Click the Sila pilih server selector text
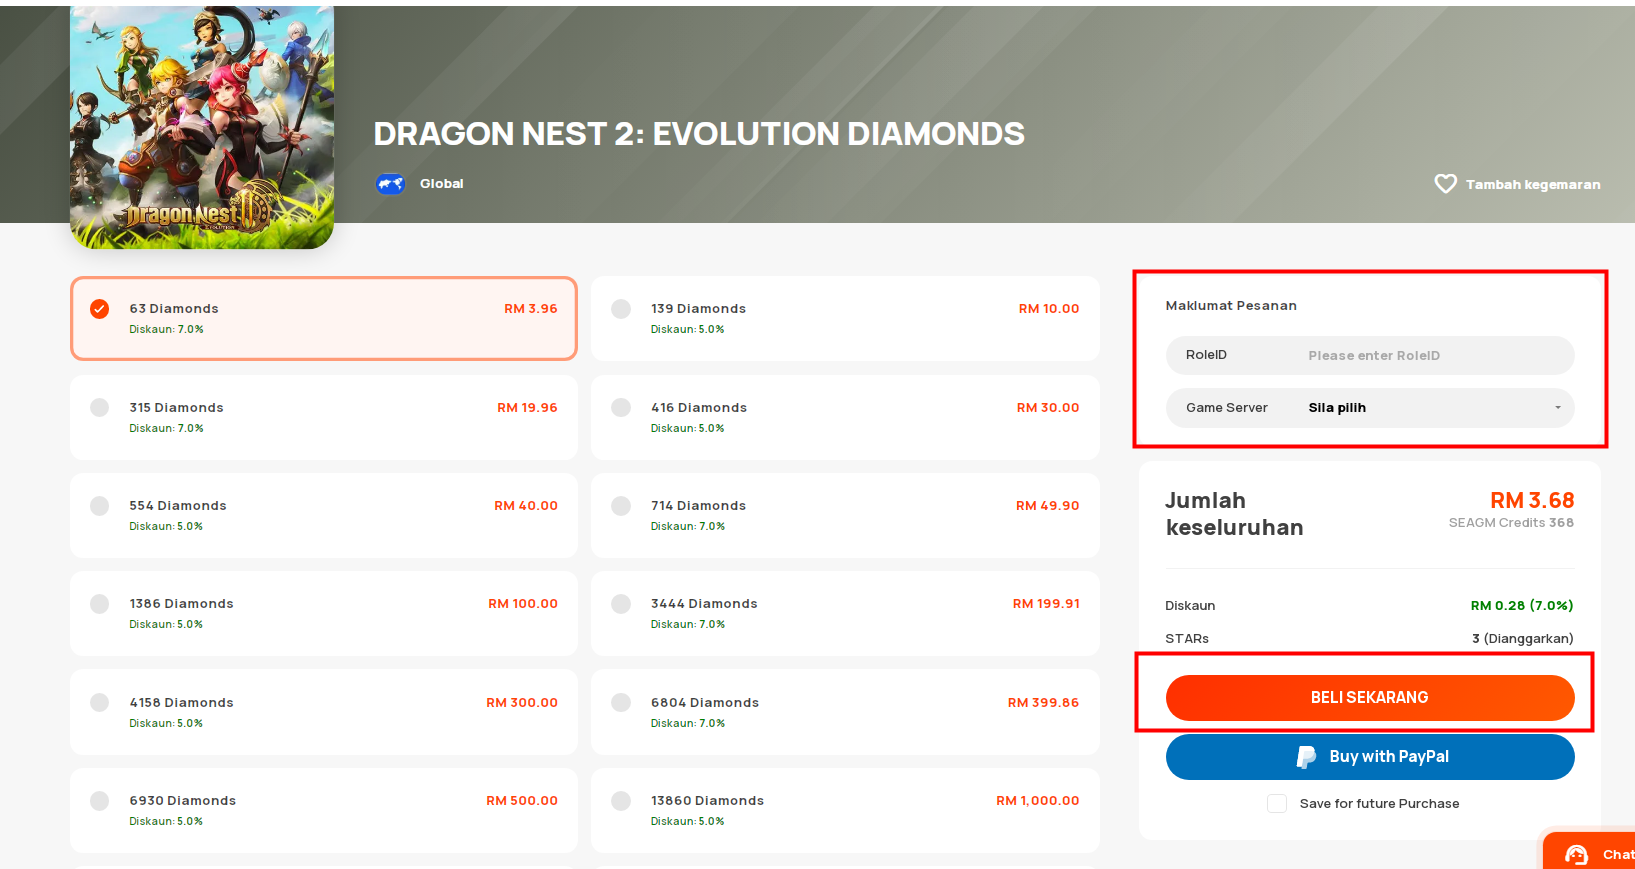The height and width of the screenshot is (869, 1635). pos(1337,408)
